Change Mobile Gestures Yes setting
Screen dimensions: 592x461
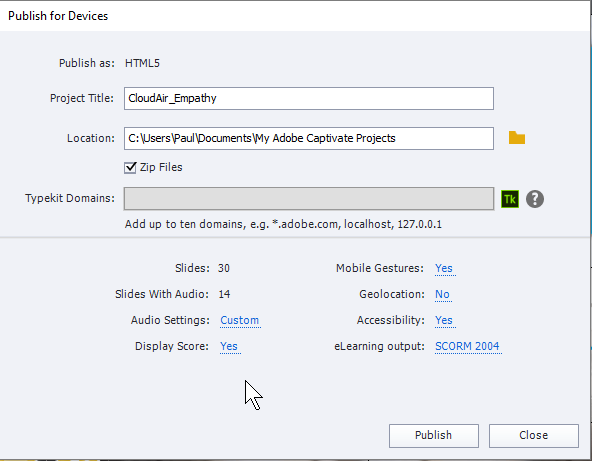[444, 268]
